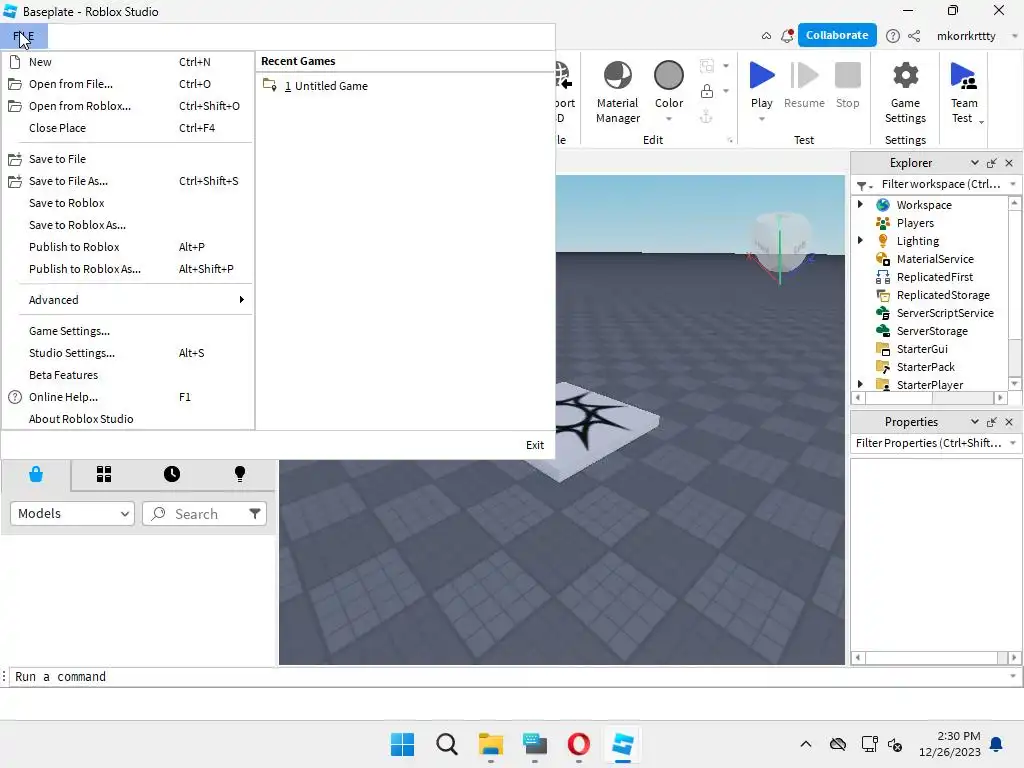Viewport: 1024px width, 768px height.
Task: Open Recent tab in Toolbox
Action: pos(172,474)
